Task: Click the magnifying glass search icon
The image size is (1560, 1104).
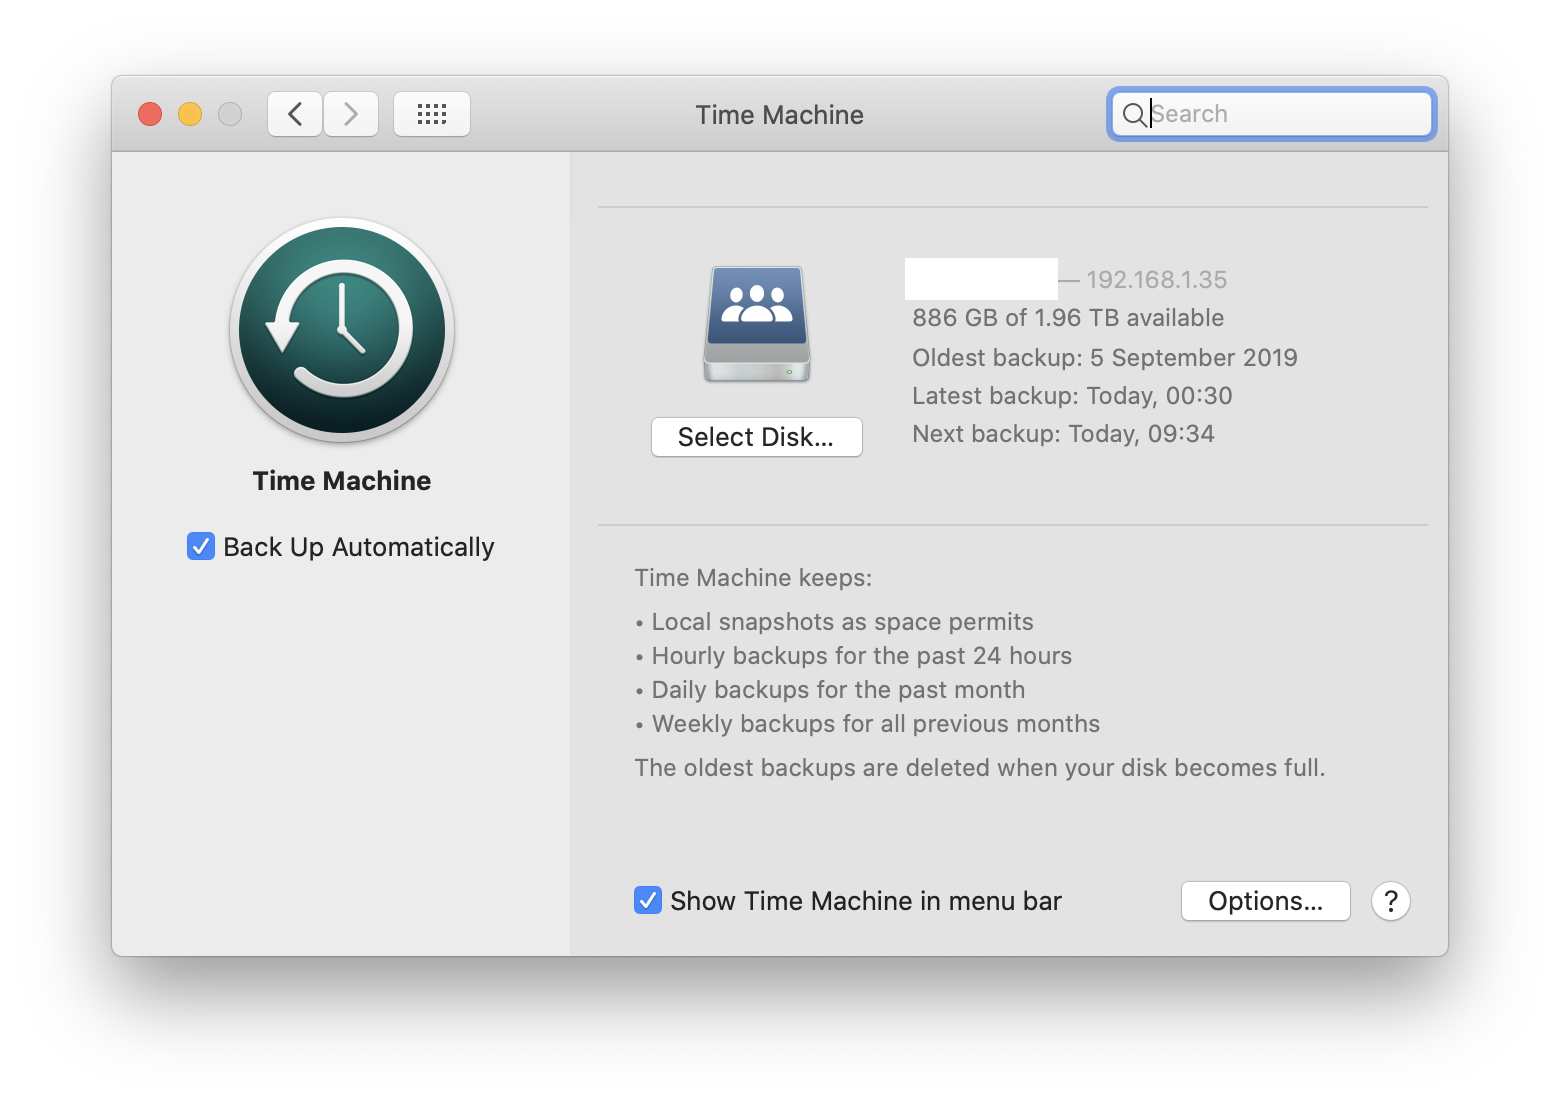Action: click(1134, 115)
